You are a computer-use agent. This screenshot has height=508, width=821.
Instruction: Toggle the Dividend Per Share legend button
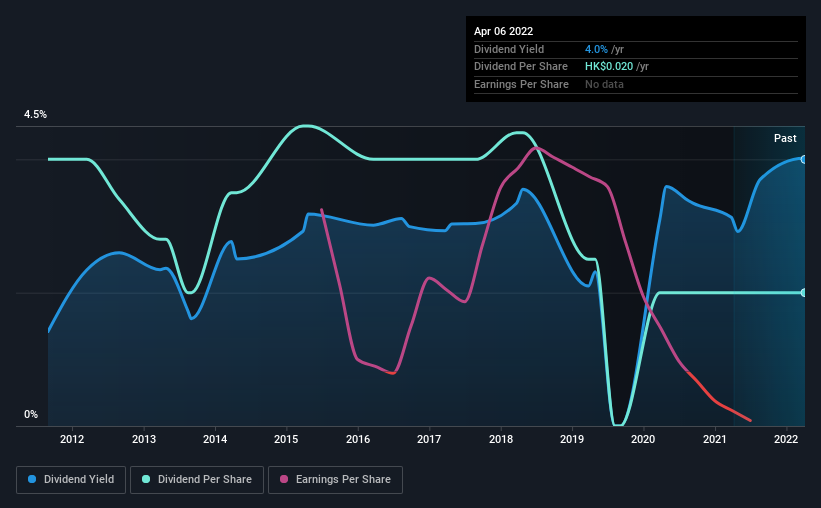pos(197,480)
